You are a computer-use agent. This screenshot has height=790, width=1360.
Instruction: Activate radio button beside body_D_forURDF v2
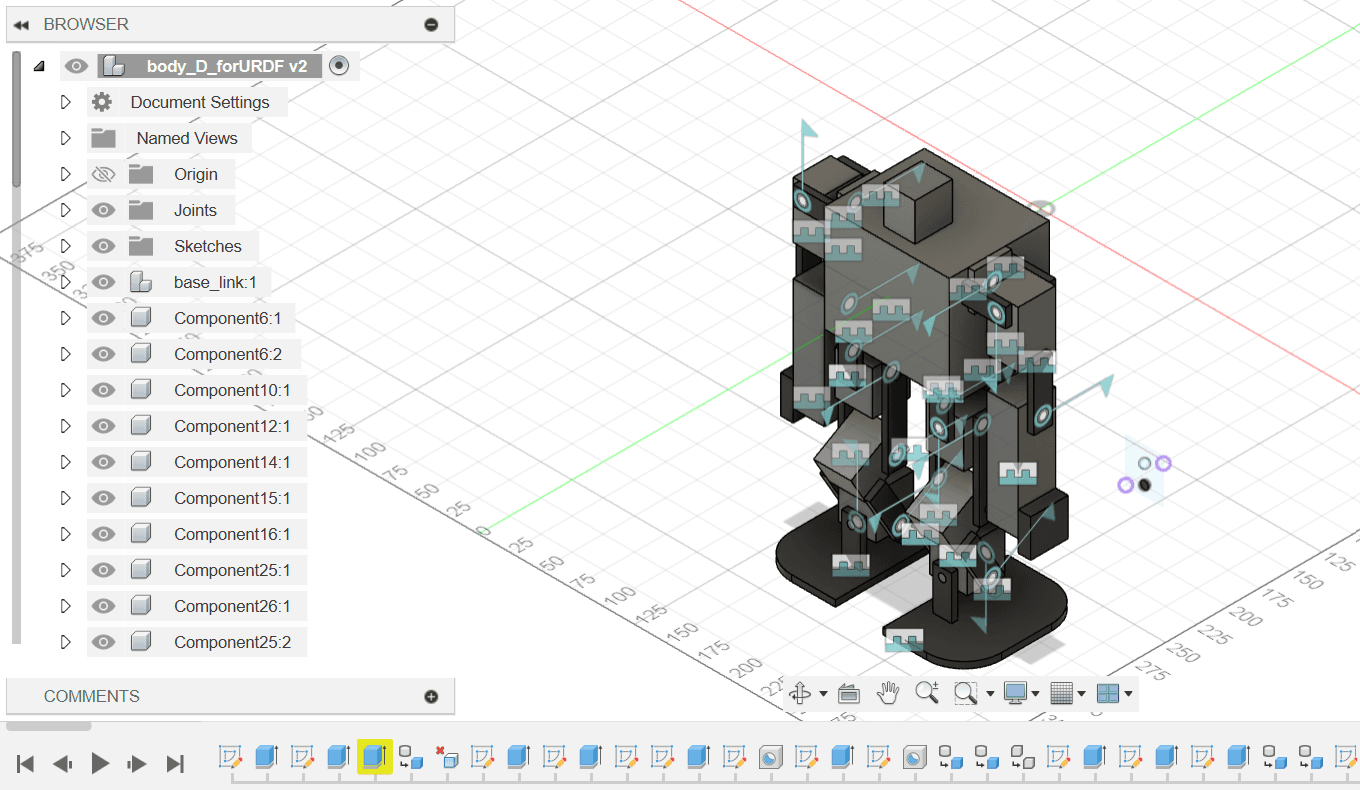(x=339, y=66)
